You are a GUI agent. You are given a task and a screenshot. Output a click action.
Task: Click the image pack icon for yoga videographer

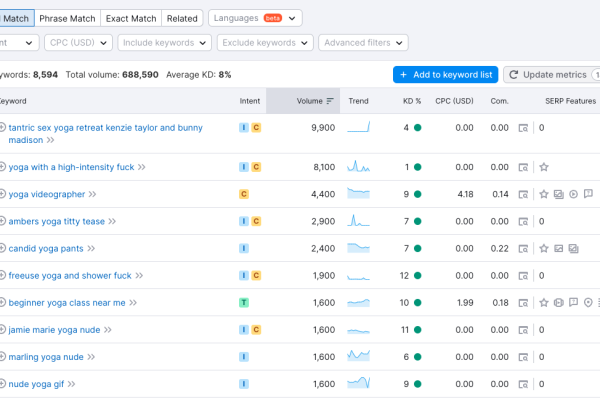point(559,194)
